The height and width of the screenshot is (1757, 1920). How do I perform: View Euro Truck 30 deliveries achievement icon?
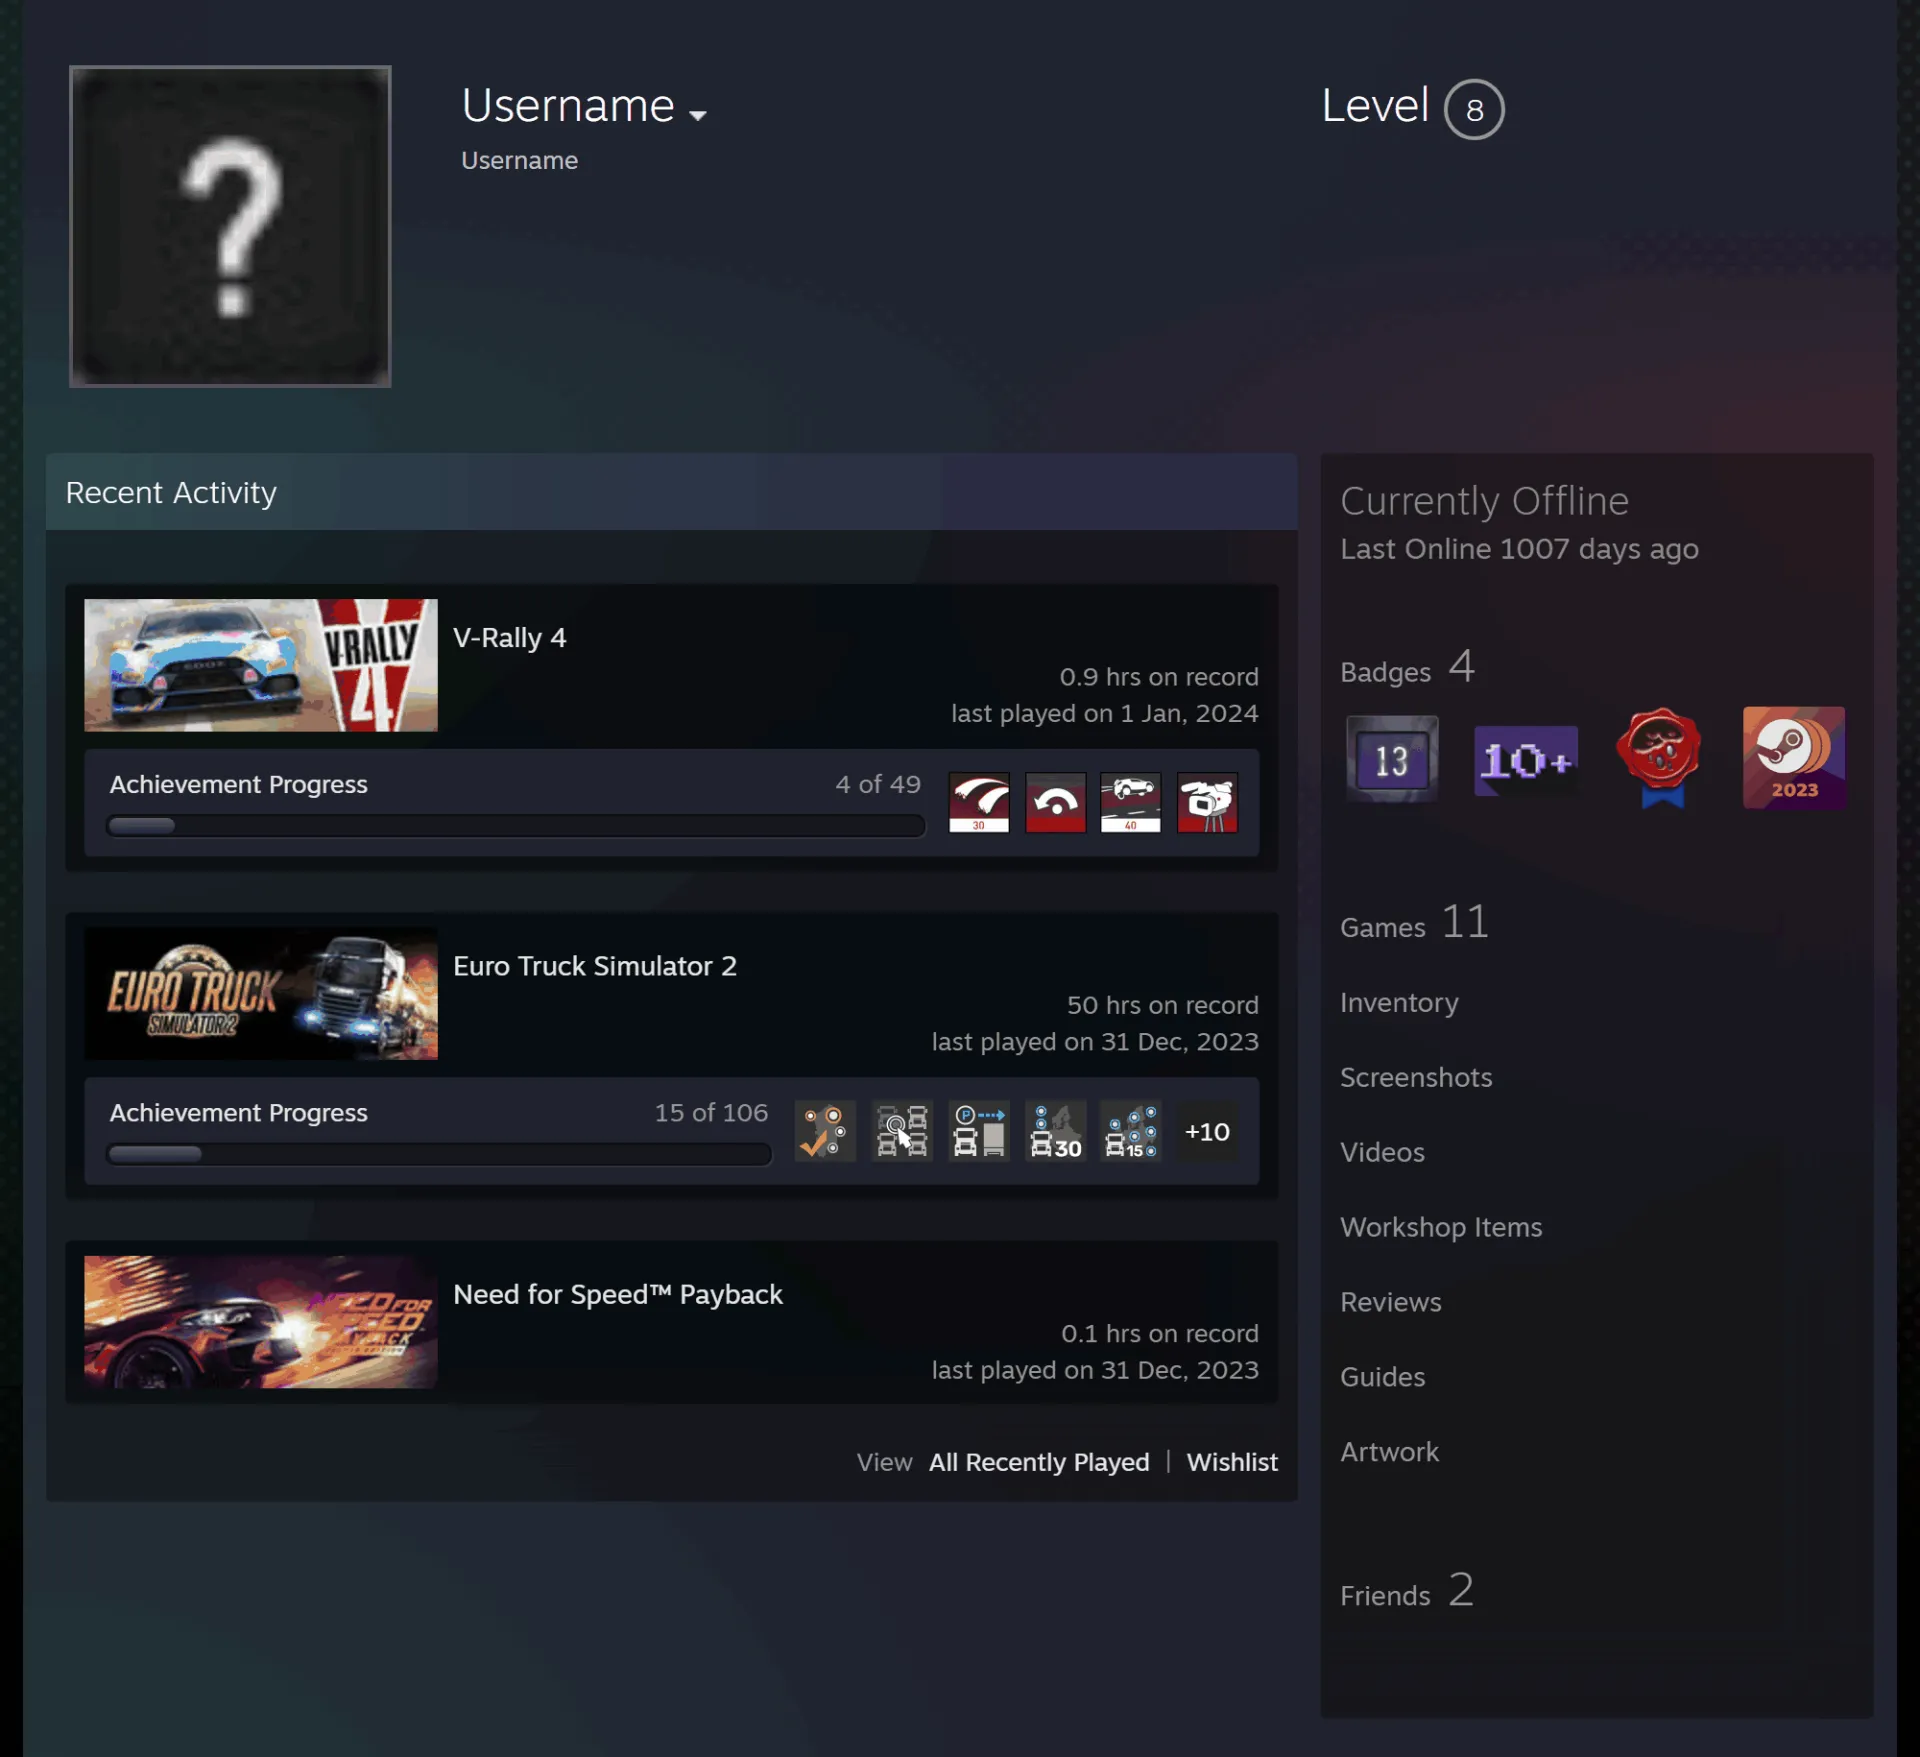pyautogui.click(x=1055, y=1131)
